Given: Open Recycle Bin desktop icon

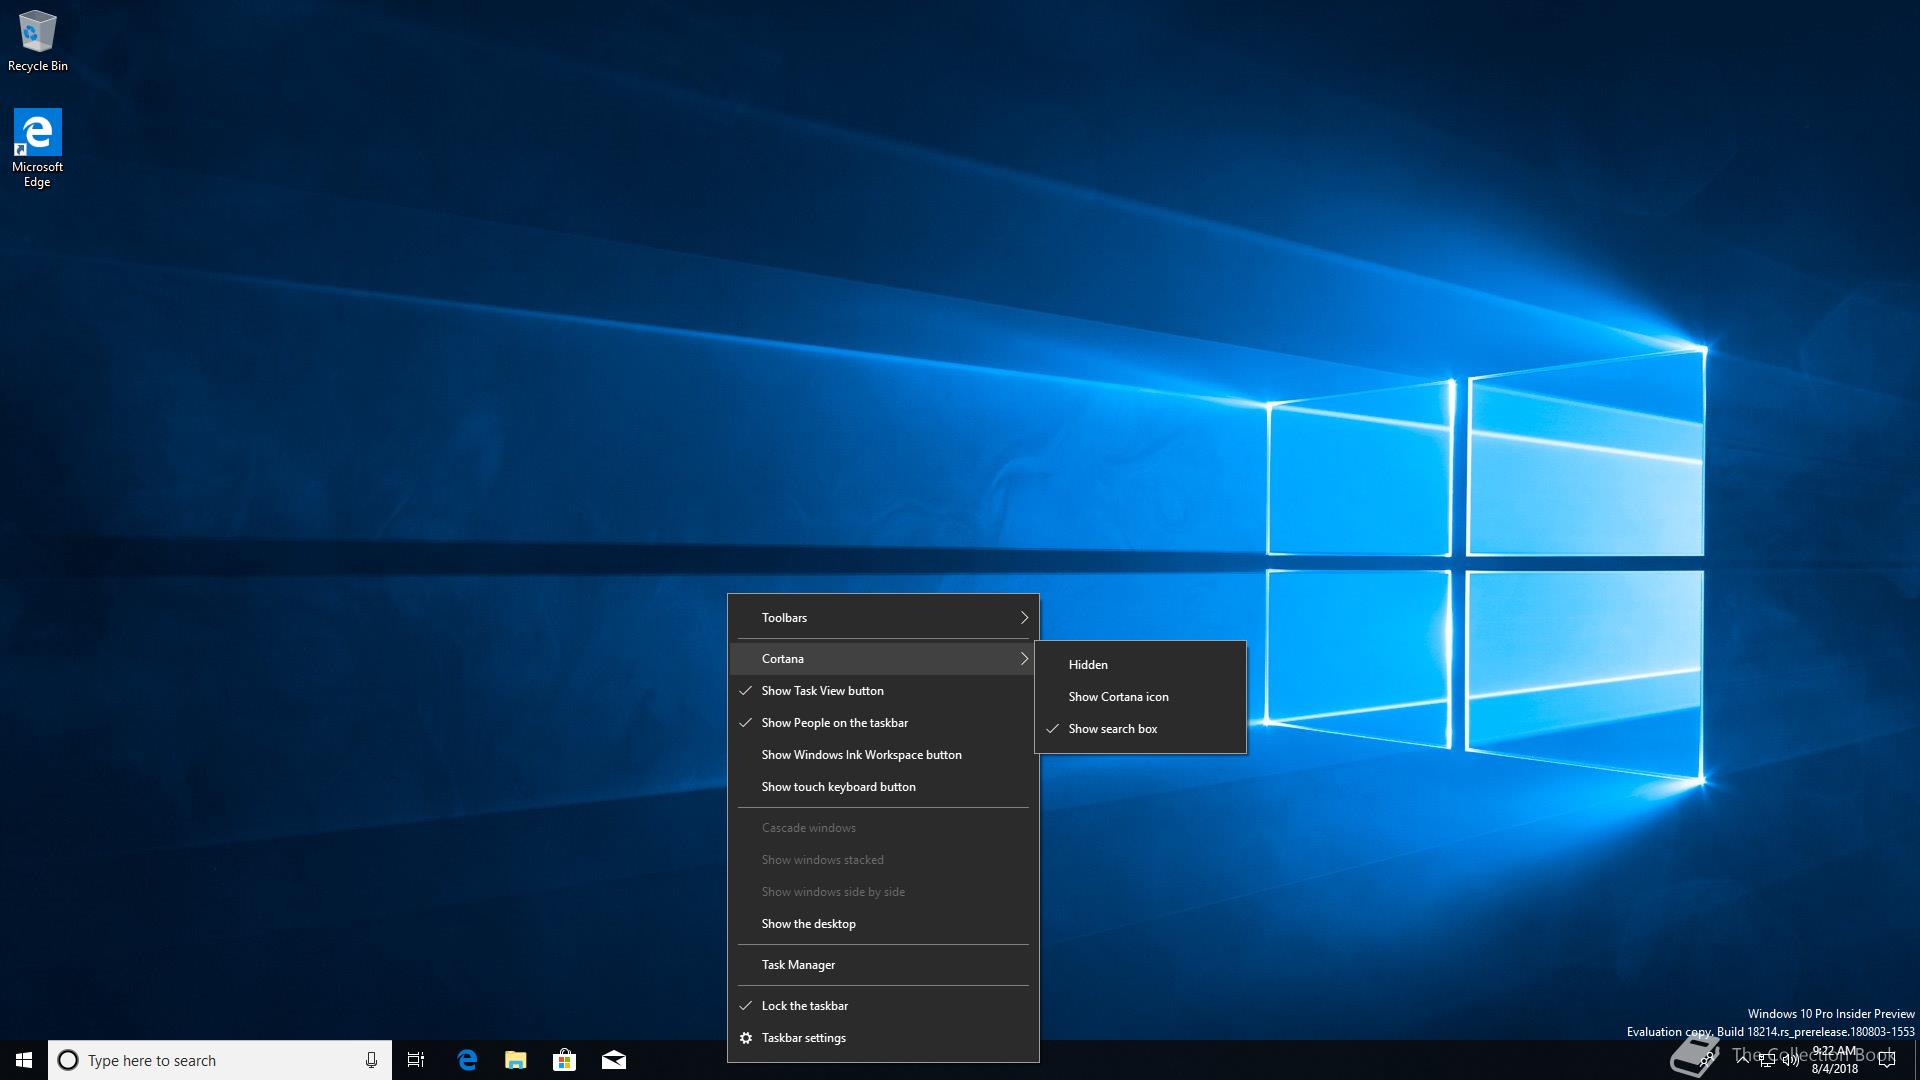Looking at the screenshot, I should pyautogui.click(x=38, y=40).
